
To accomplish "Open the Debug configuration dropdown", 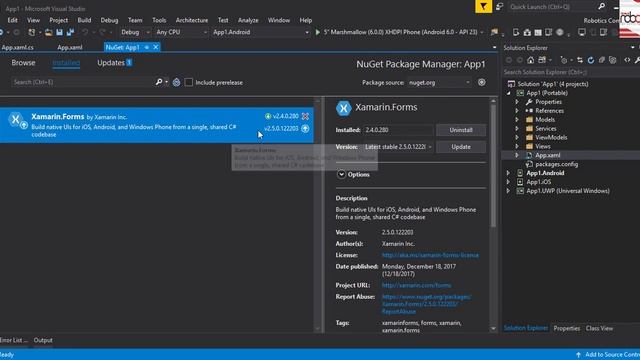I will 136,32.
